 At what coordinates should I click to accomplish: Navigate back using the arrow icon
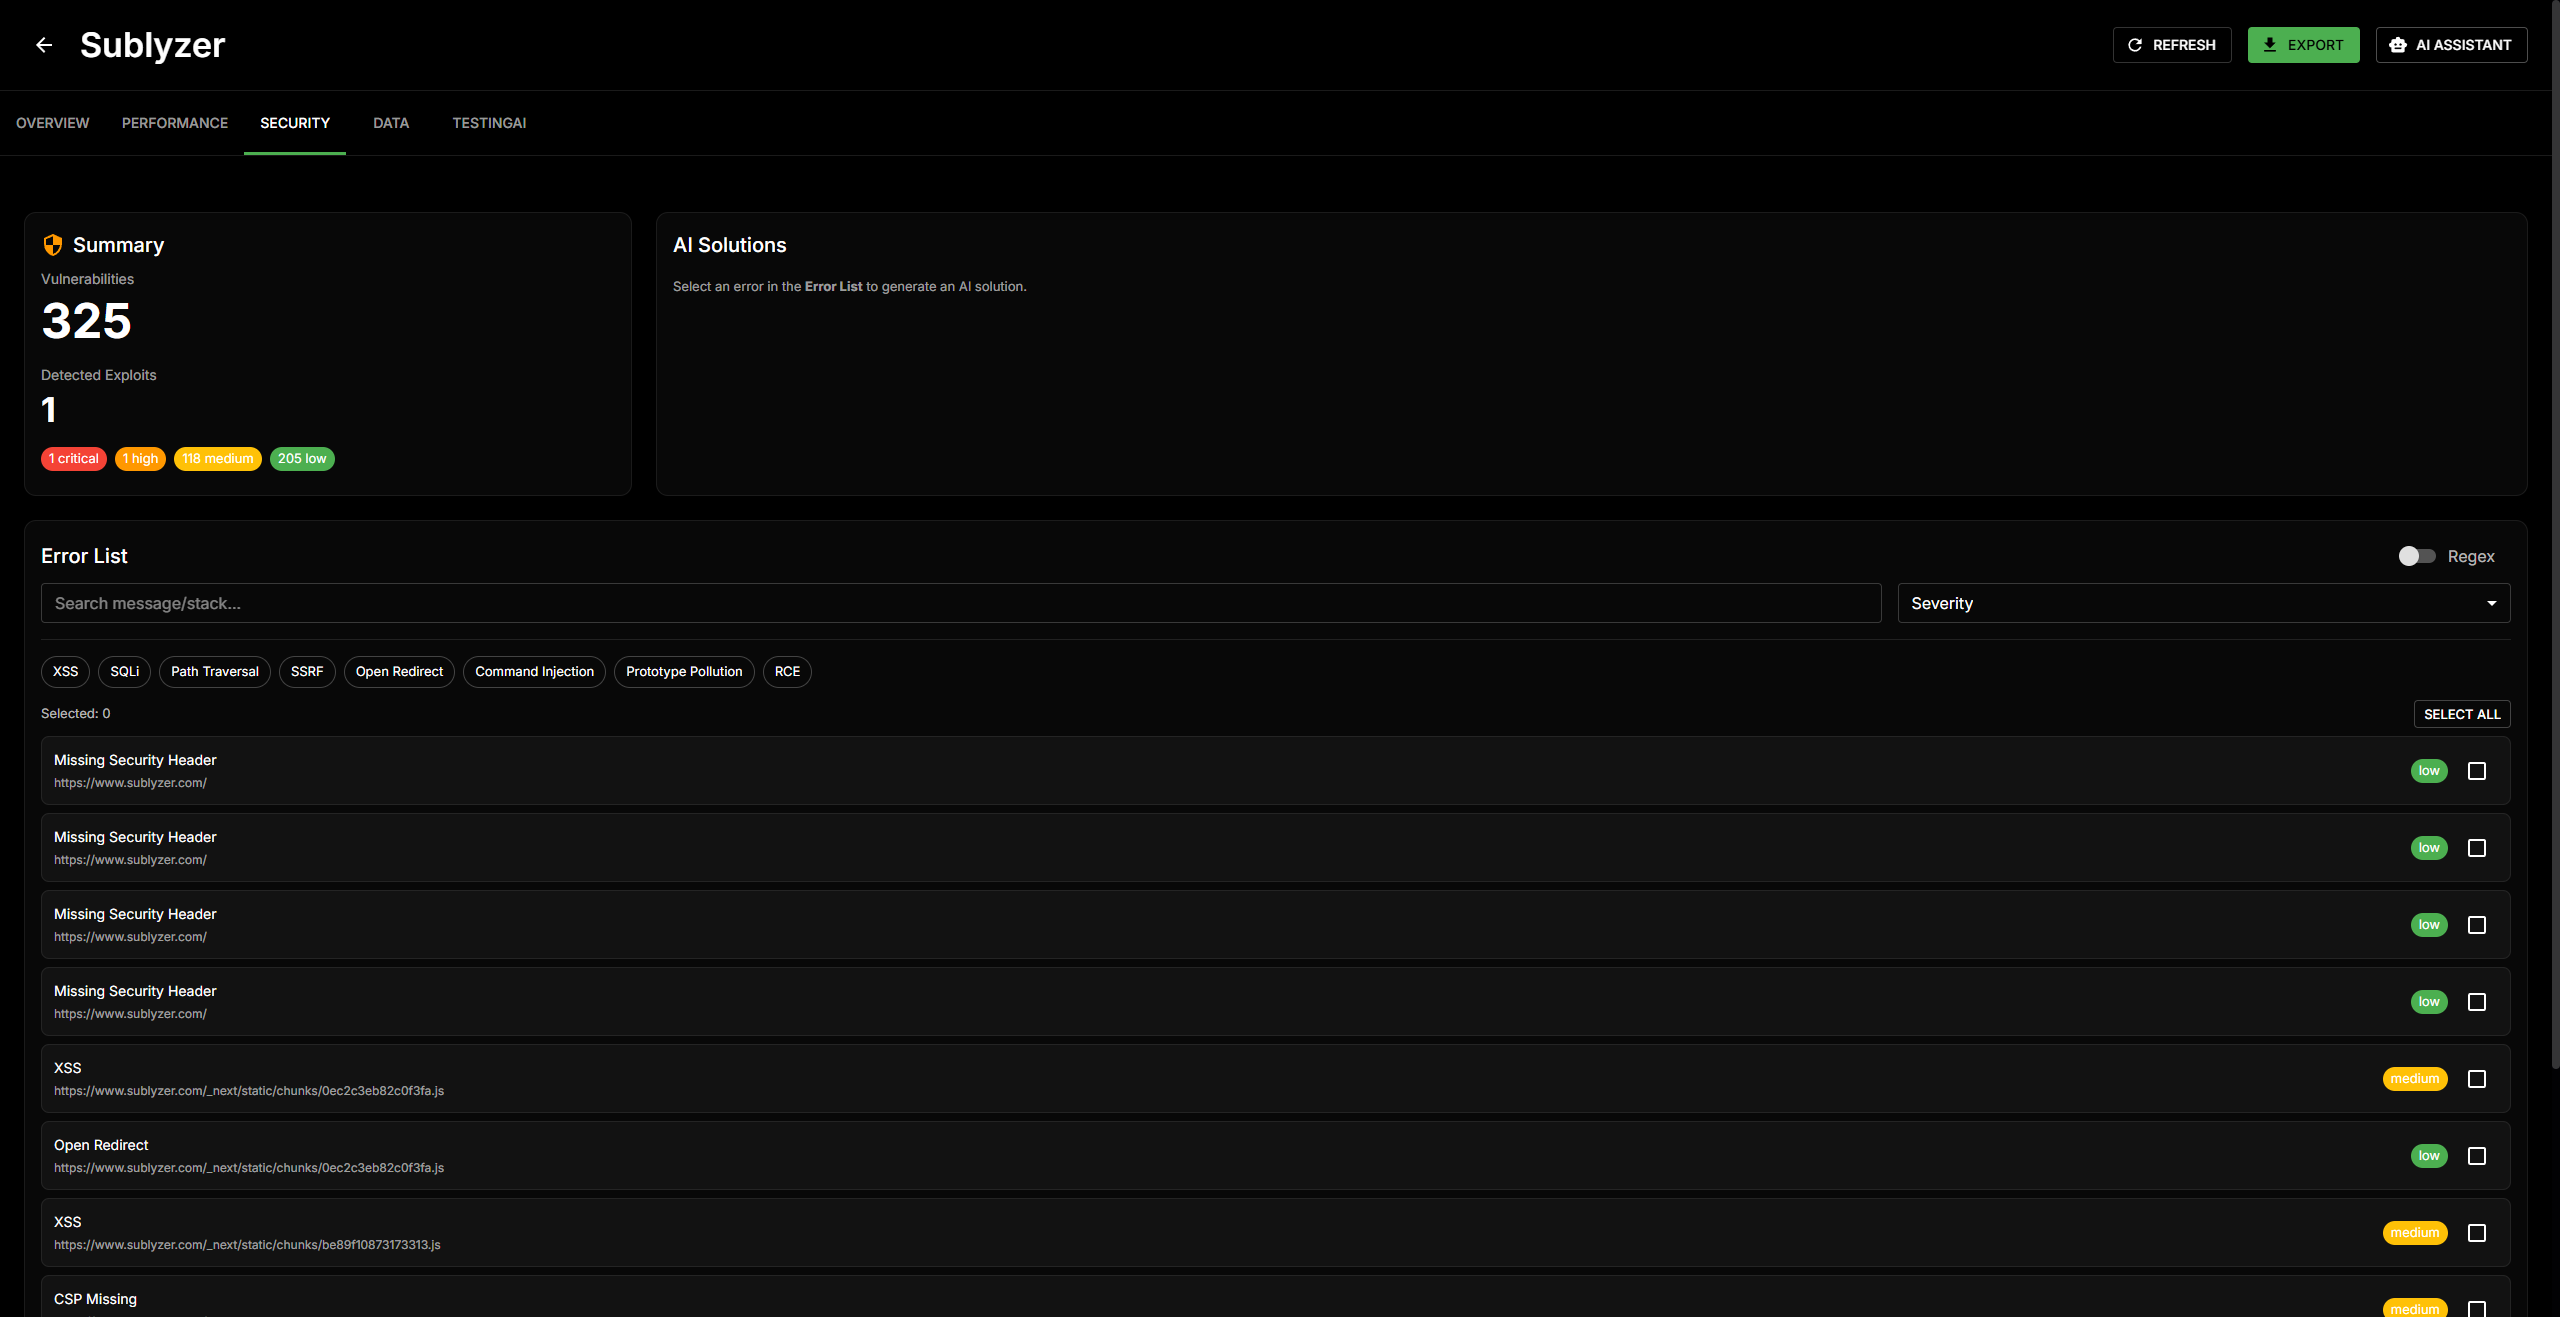point(43,44)
